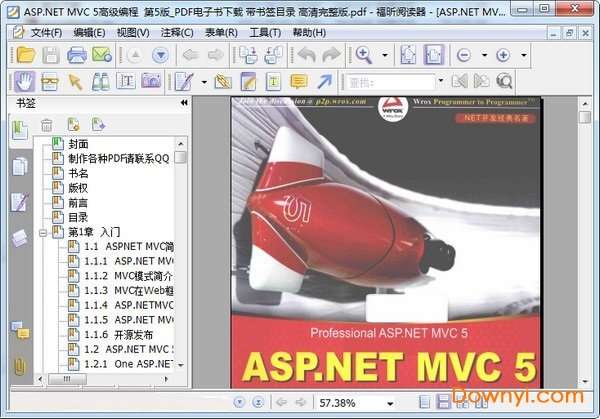600x419 pixels.
Task: Select the pencil annotation tool
Action: coord(184,82)
